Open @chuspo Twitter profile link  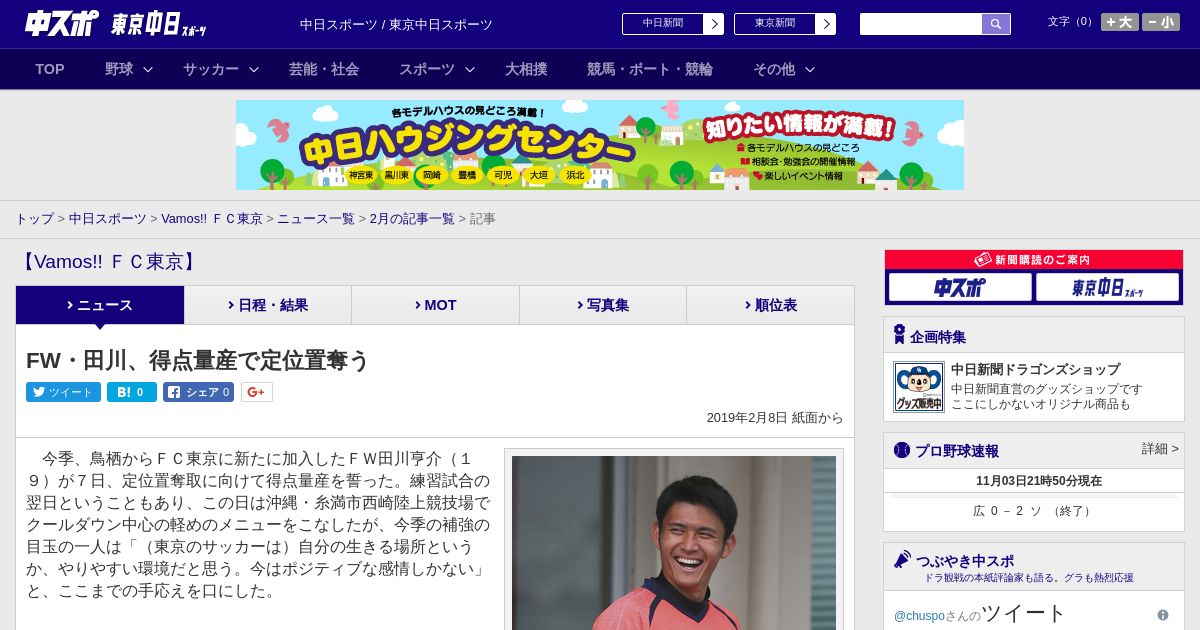[x=919, y=615]
